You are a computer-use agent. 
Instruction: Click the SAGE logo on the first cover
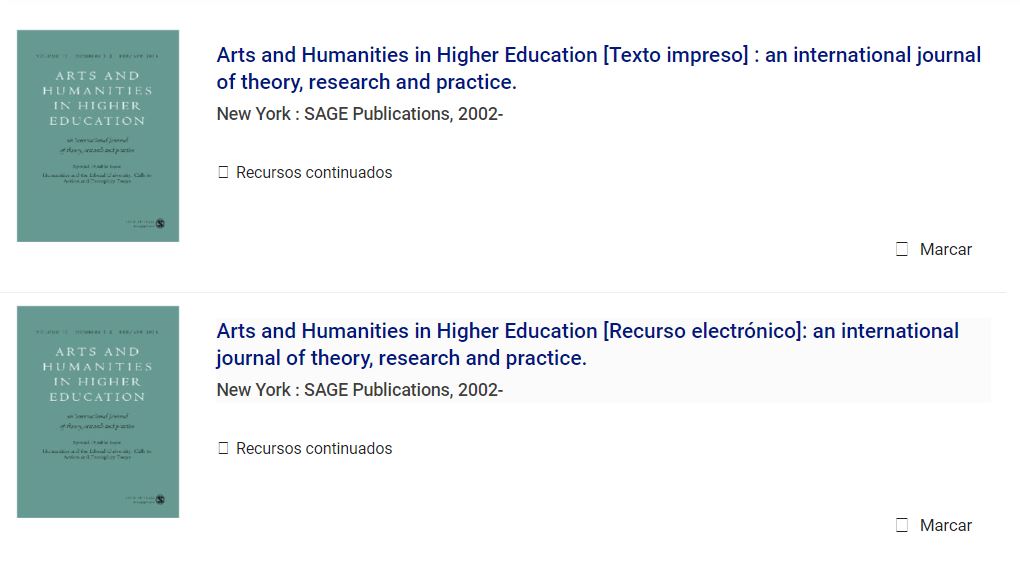click(x=159, y=224)
